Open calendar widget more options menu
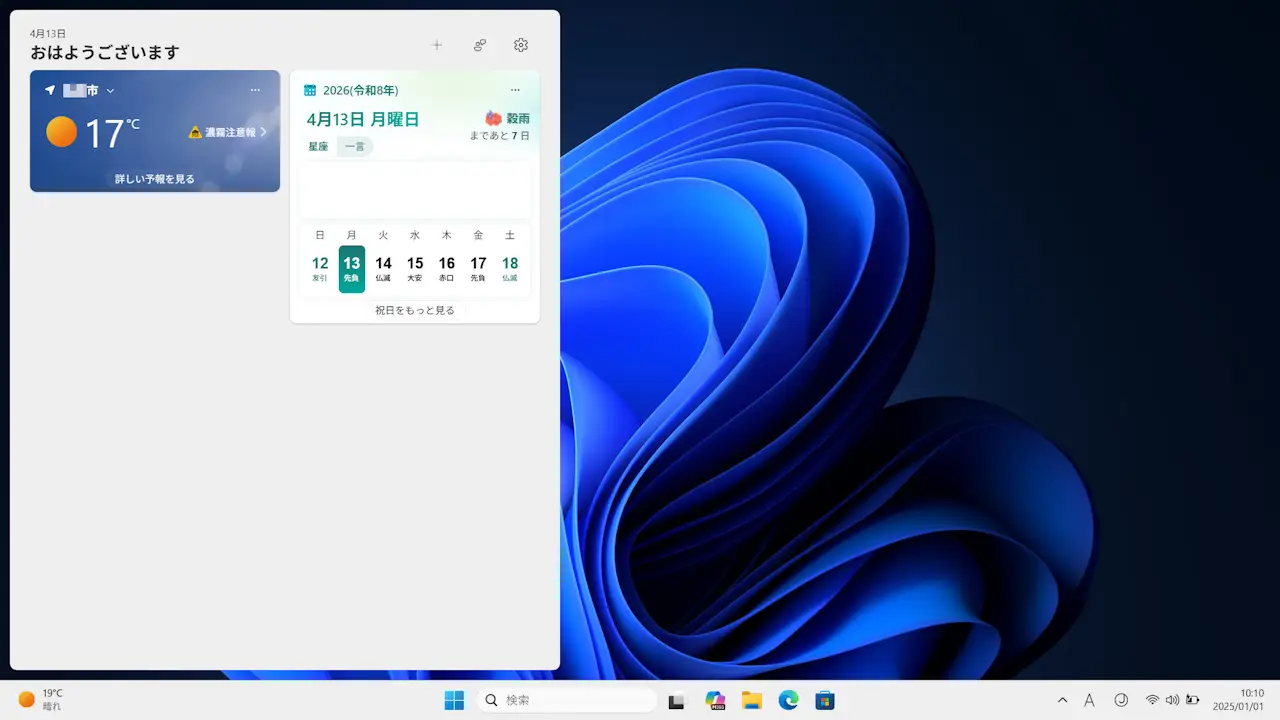This screenshot has height=720, width=1280. tap(515, 90)
